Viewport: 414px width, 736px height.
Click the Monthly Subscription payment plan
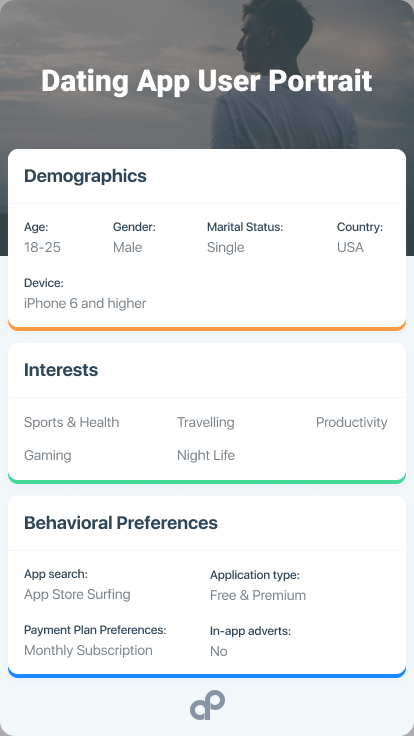pyautogui.click(x=88, y=651)
